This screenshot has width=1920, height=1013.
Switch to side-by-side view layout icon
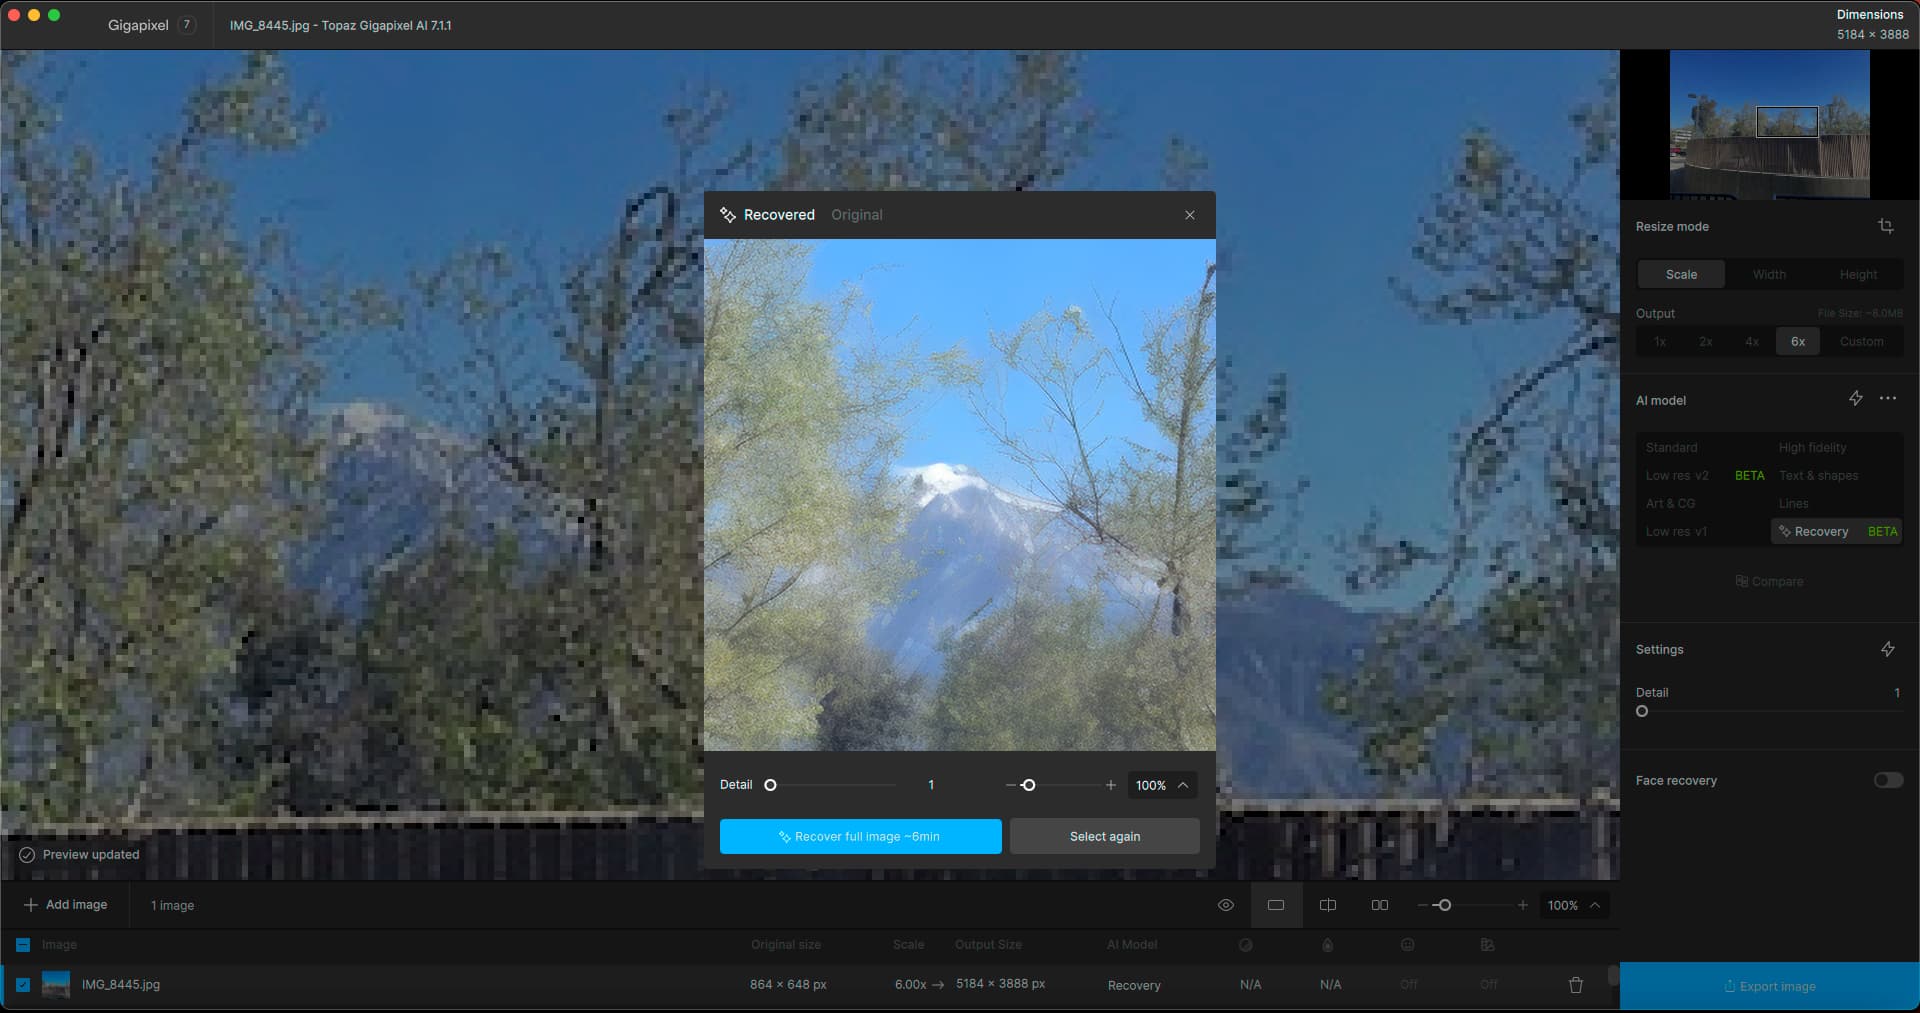click(1380, 905)
